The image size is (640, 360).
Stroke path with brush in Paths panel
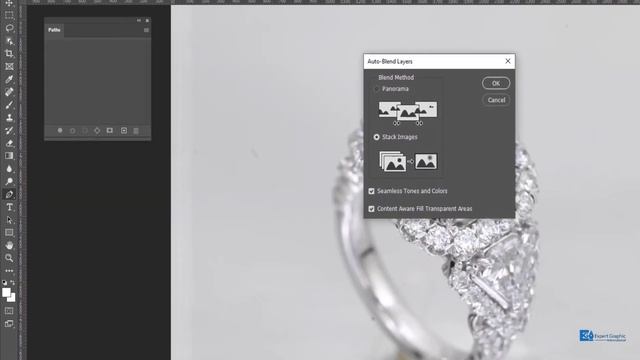pyautogui.click(x=73, y=131)
